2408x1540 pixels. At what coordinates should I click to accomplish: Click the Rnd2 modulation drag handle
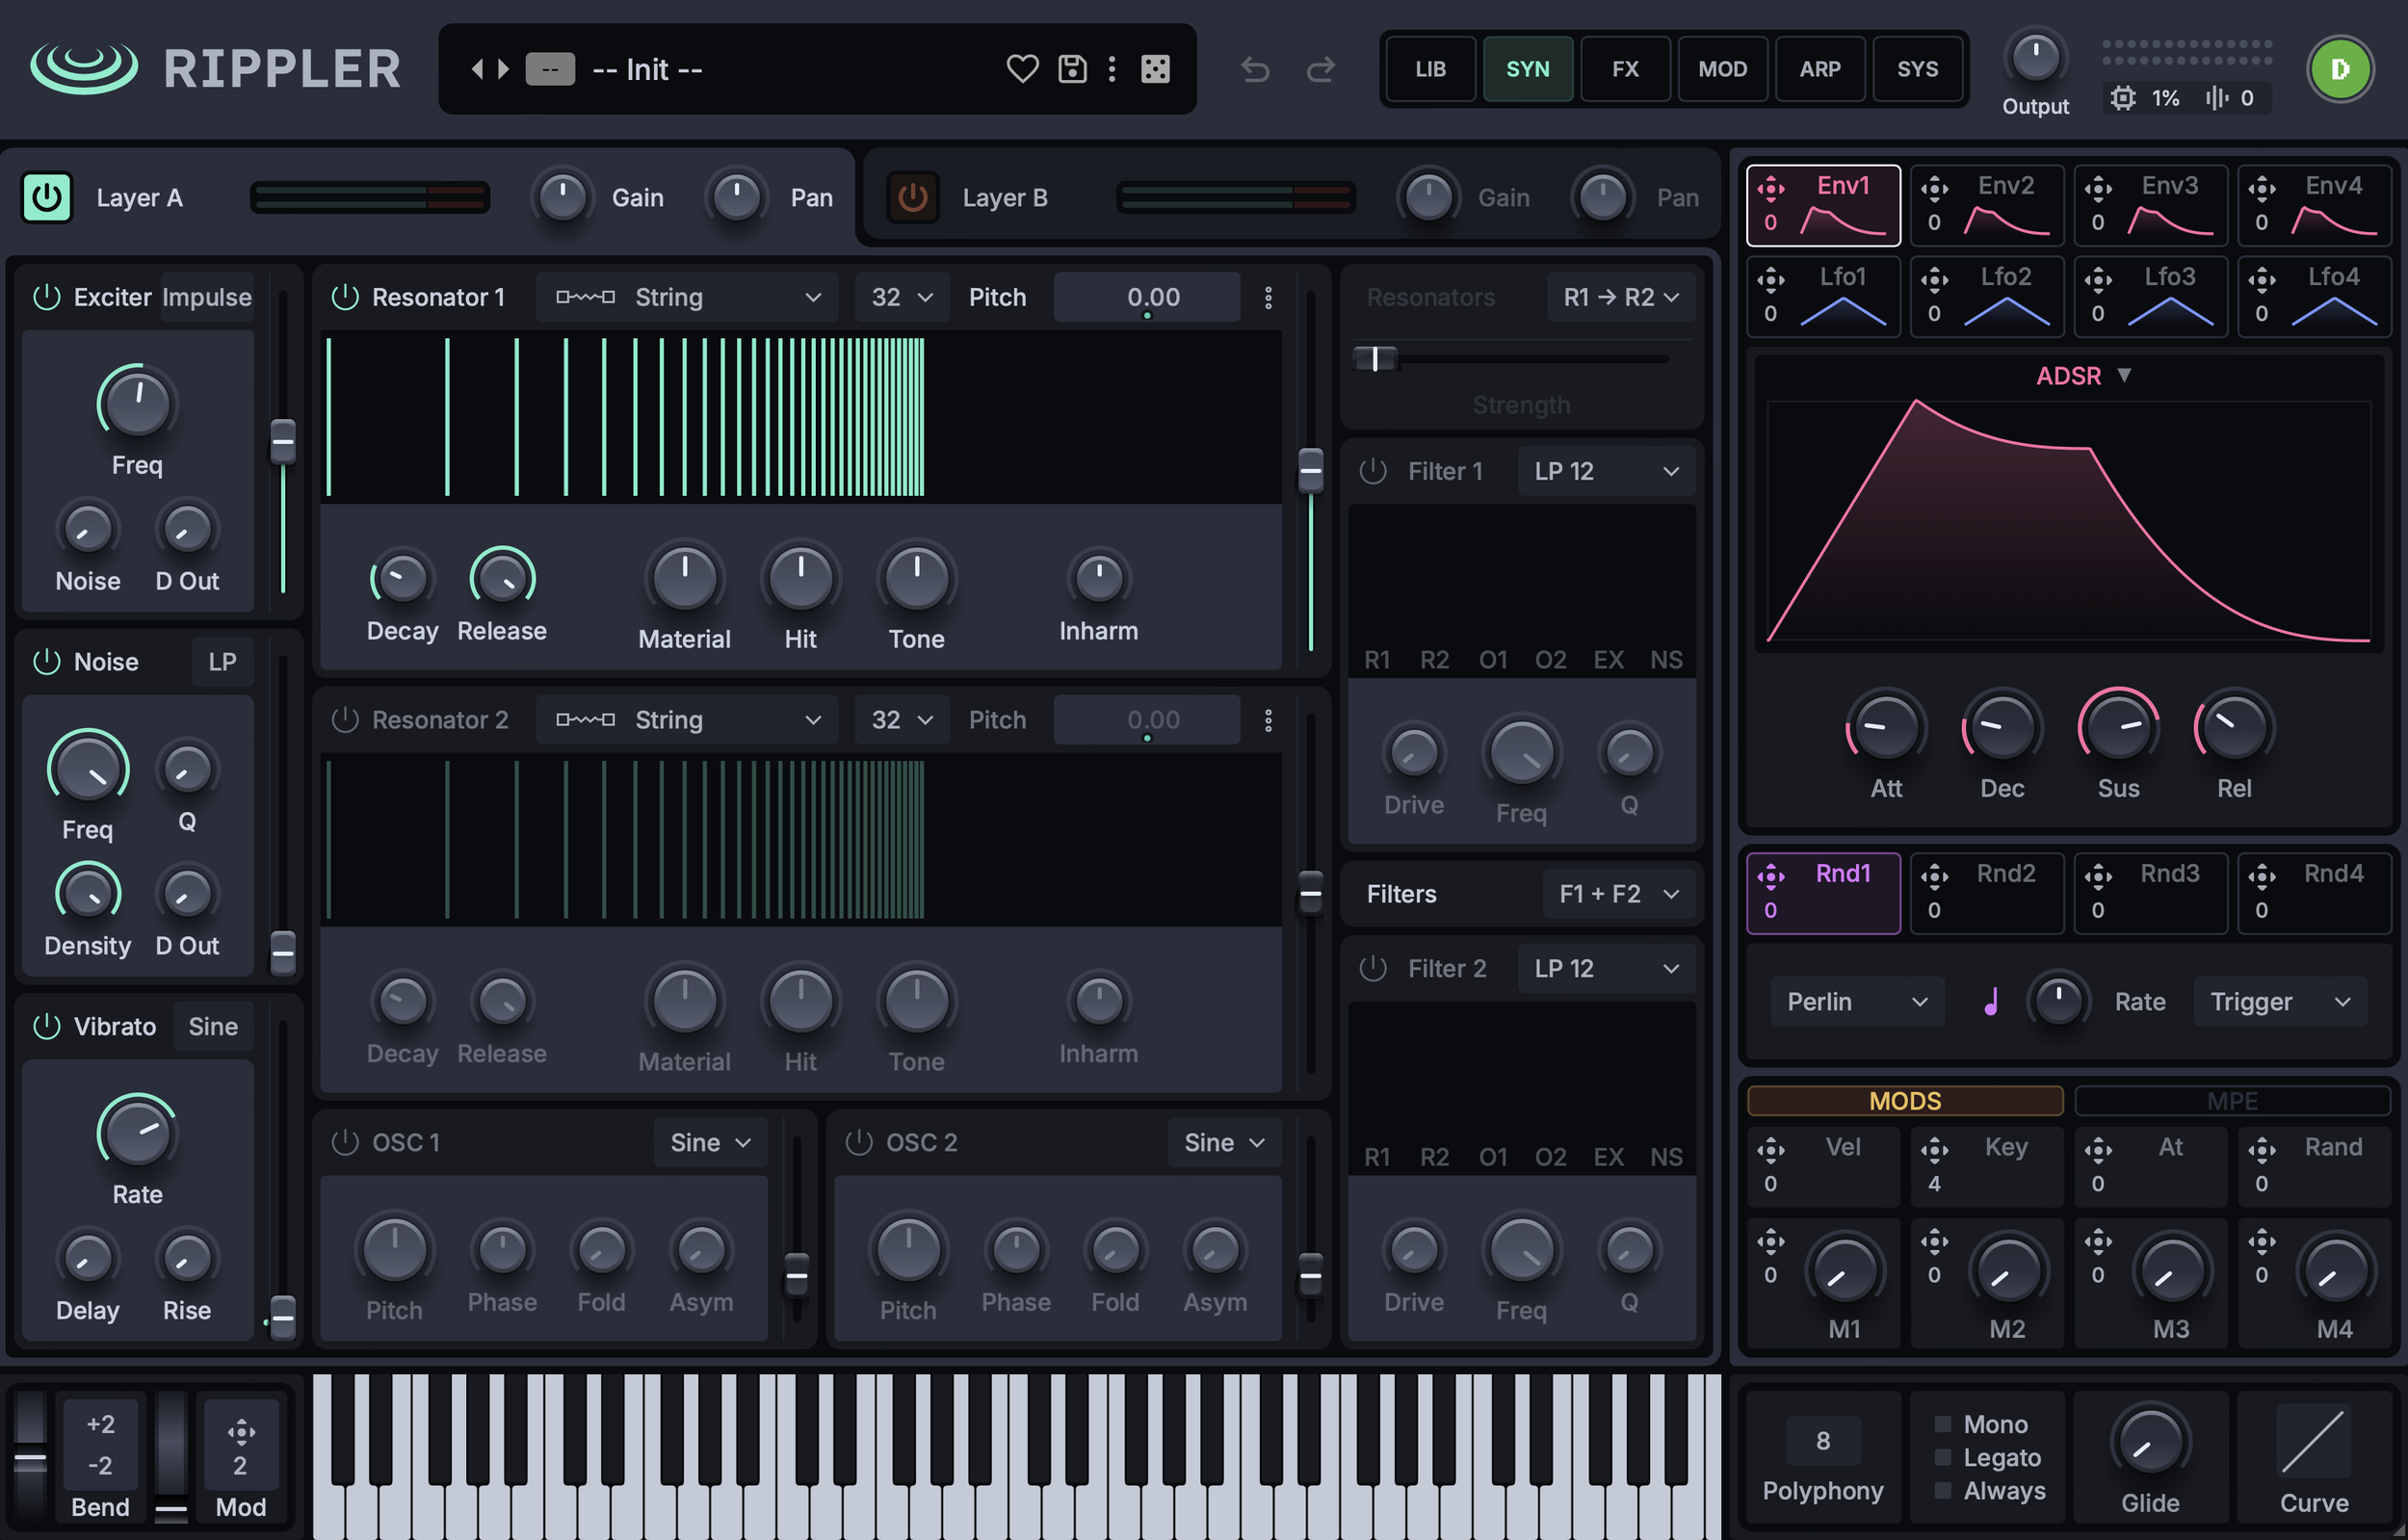click(1934, 876)
